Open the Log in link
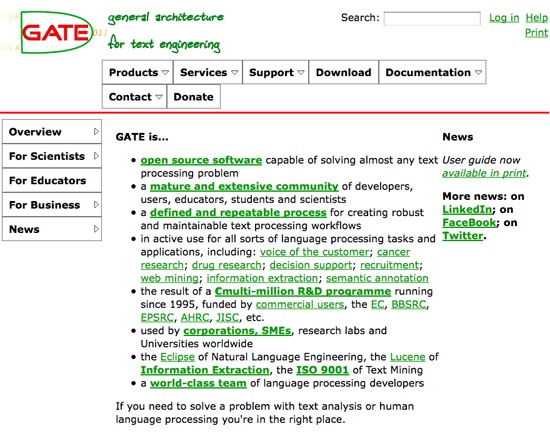Screen dimensions: 550x440 tap(504, 18)
